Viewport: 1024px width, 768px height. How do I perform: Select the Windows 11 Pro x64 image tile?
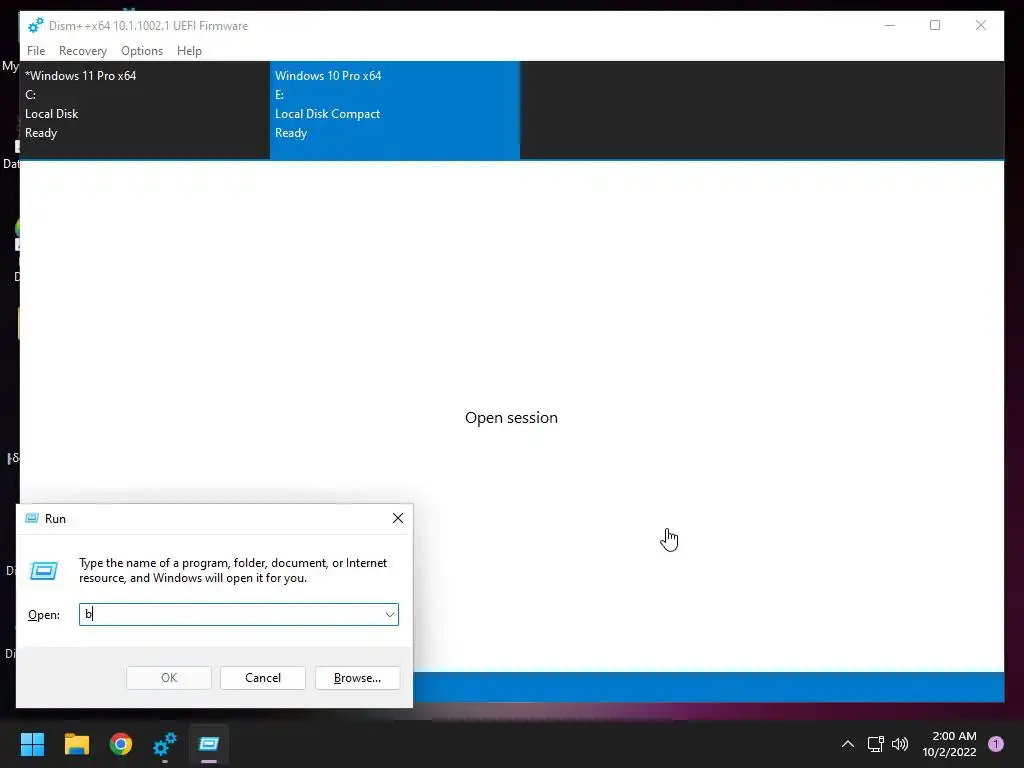pyautogui.click(x=145, y=110)
